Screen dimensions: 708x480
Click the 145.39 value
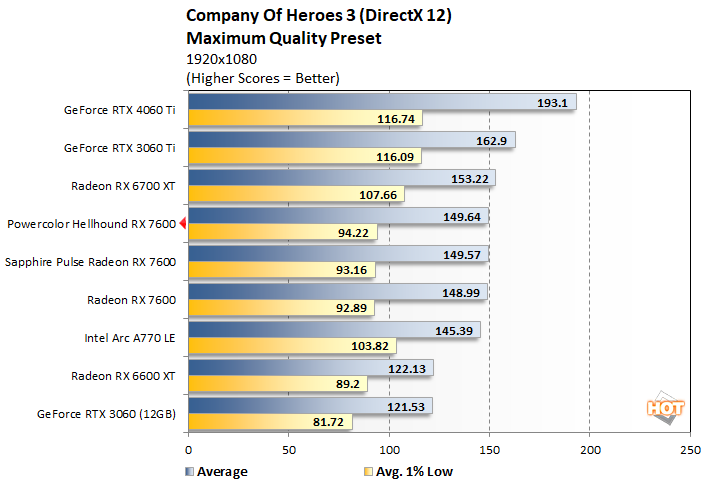pos(454,331)
